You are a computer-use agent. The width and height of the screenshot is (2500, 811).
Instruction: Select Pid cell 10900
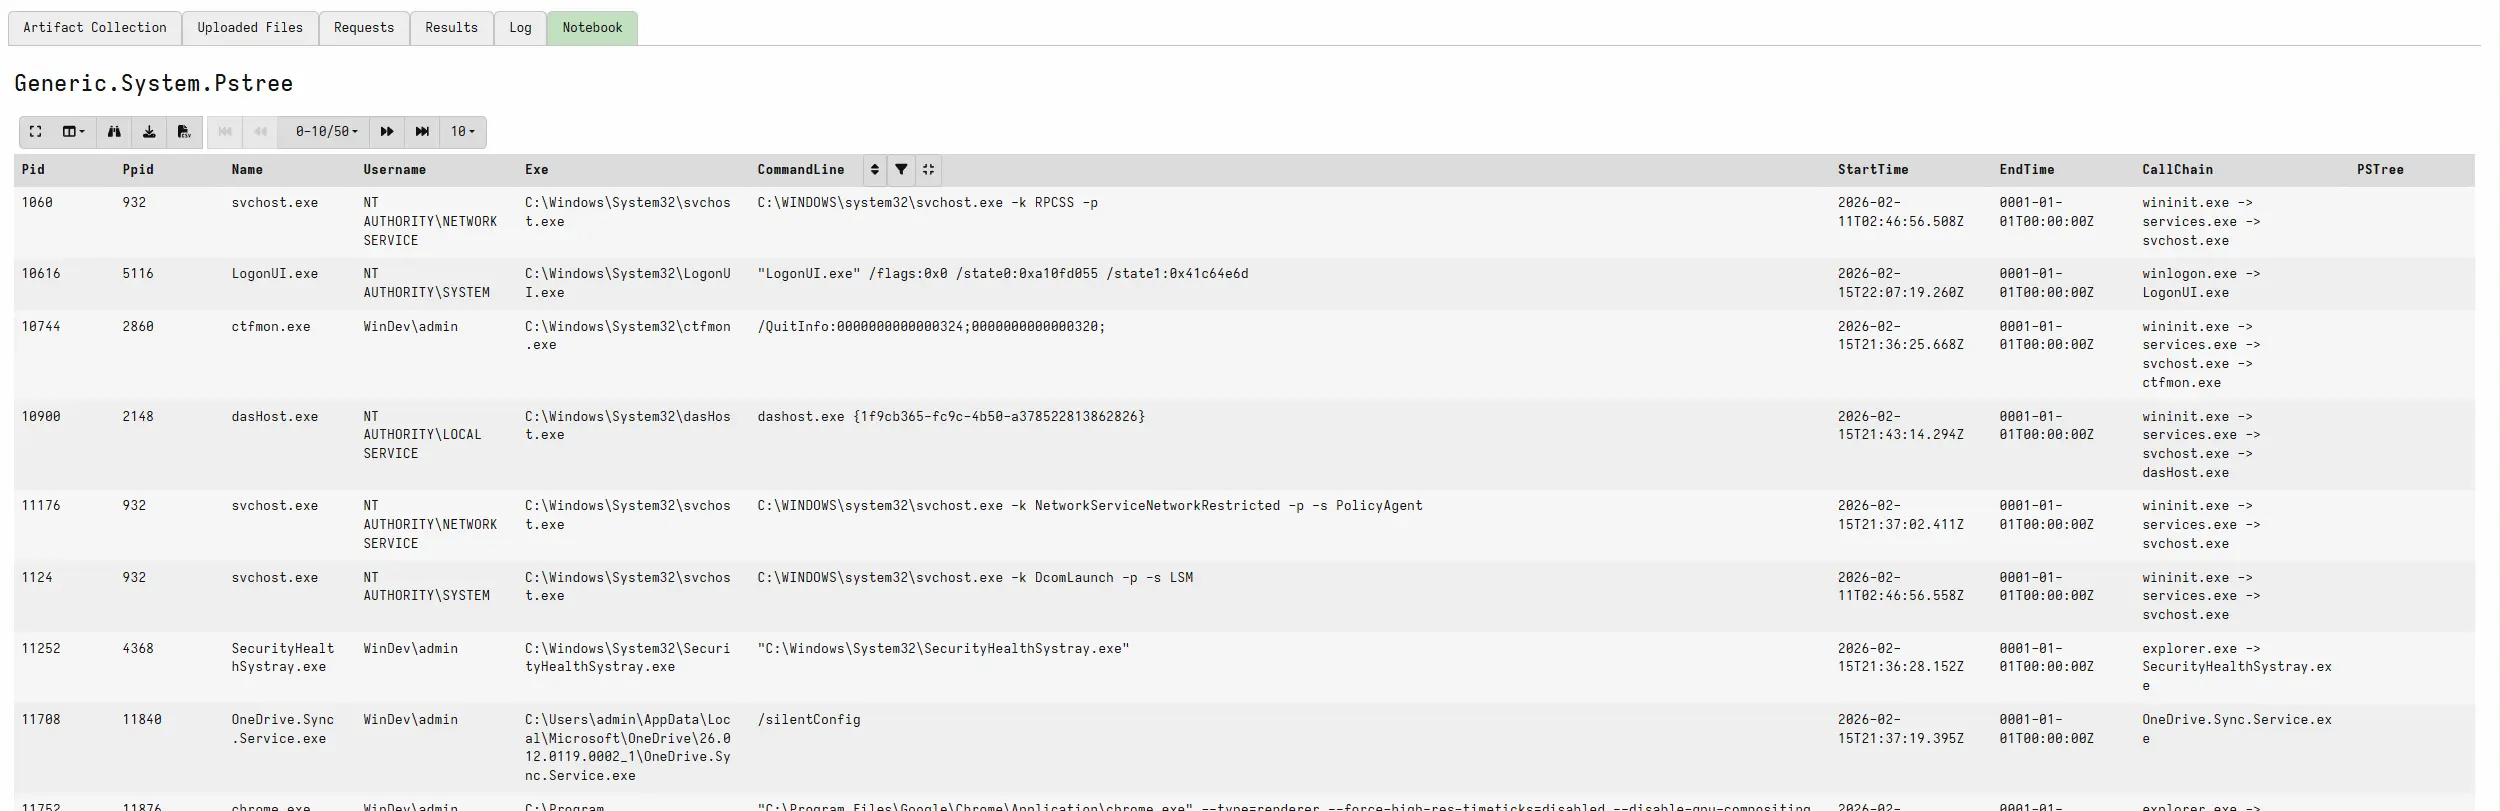tap(41, 417)
